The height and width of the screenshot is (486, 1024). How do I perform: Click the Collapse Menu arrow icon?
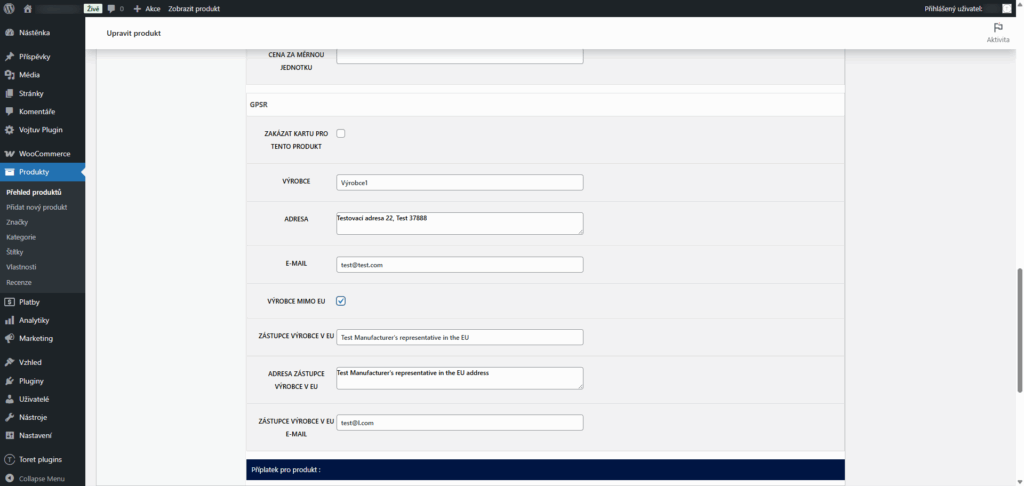click(9, 479)
